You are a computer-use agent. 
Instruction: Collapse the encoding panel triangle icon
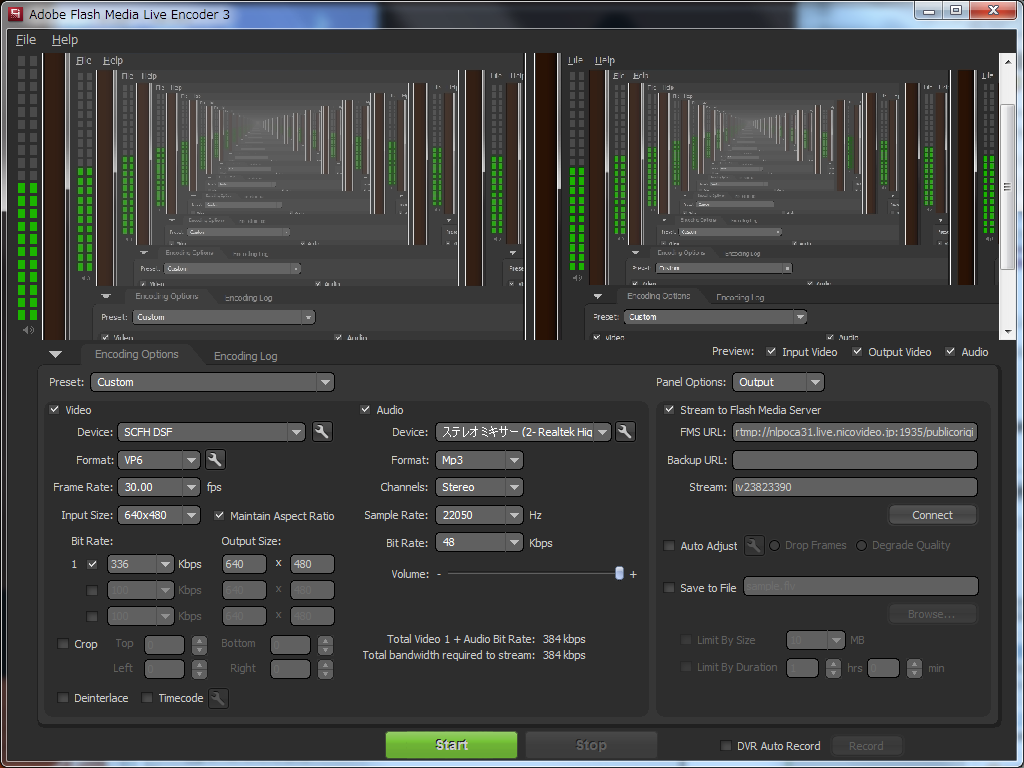[x=56, y=354]
